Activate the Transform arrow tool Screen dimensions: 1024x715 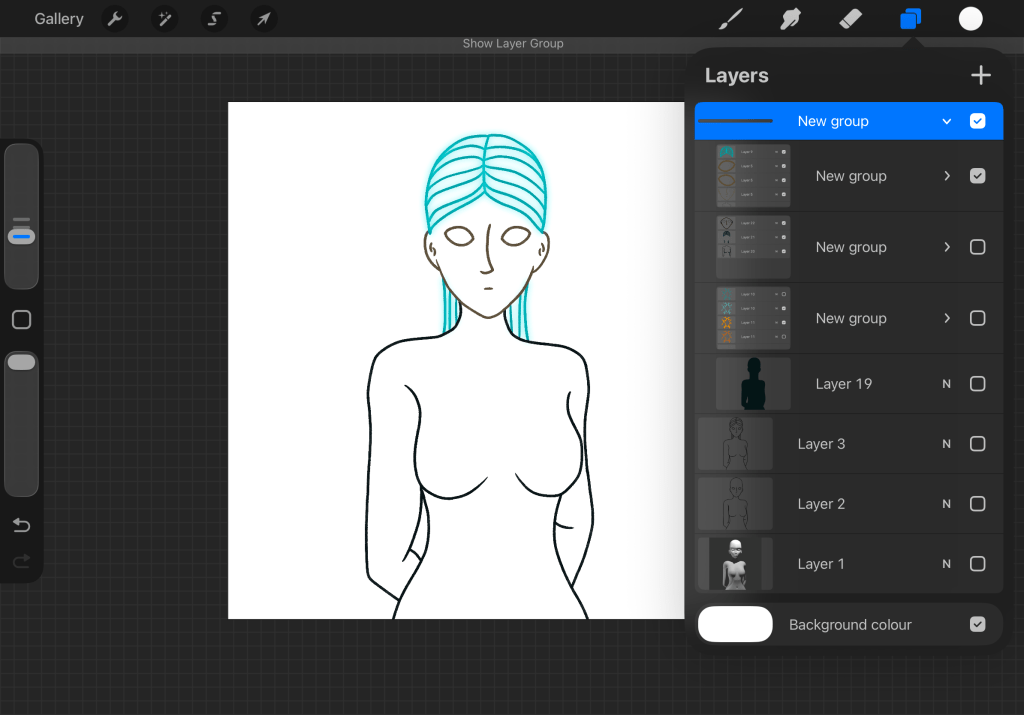pyautogui.click(x=263, y=19)
